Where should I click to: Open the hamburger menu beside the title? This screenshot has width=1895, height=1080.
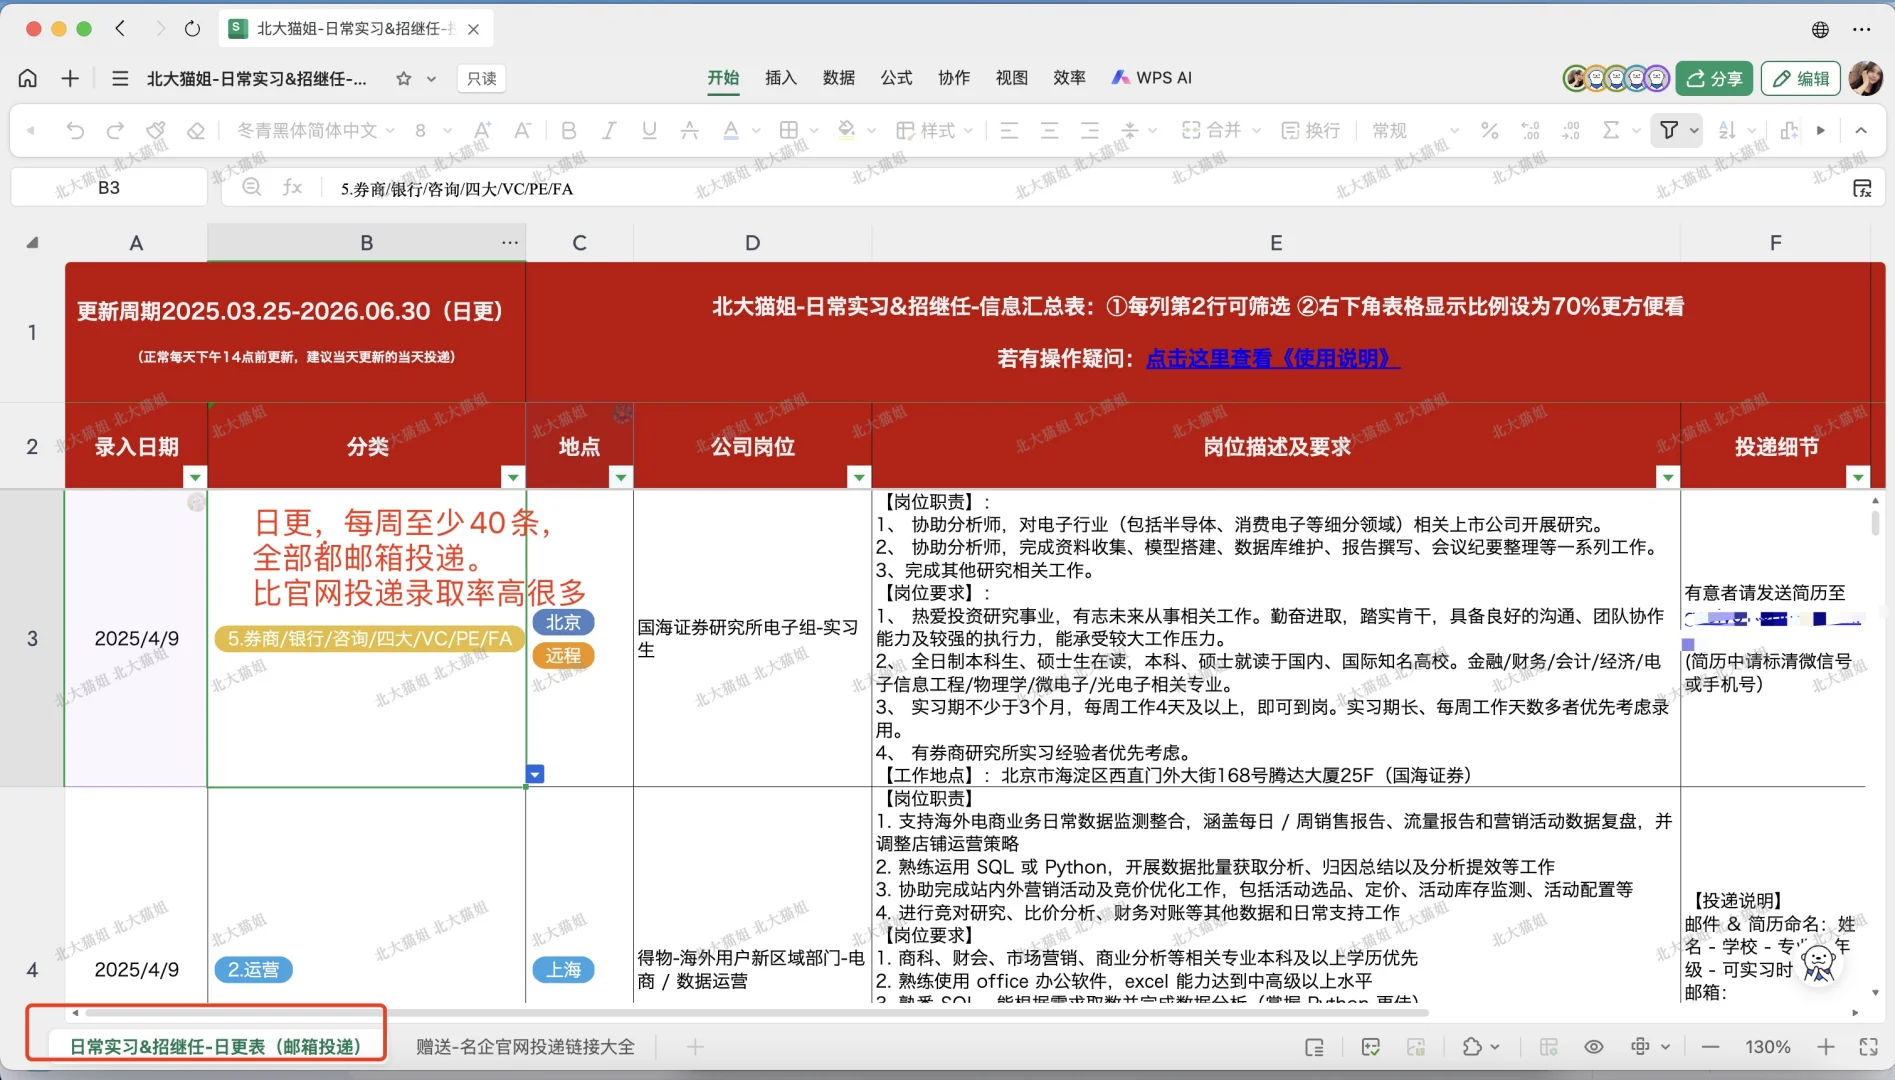click(120, 78)
